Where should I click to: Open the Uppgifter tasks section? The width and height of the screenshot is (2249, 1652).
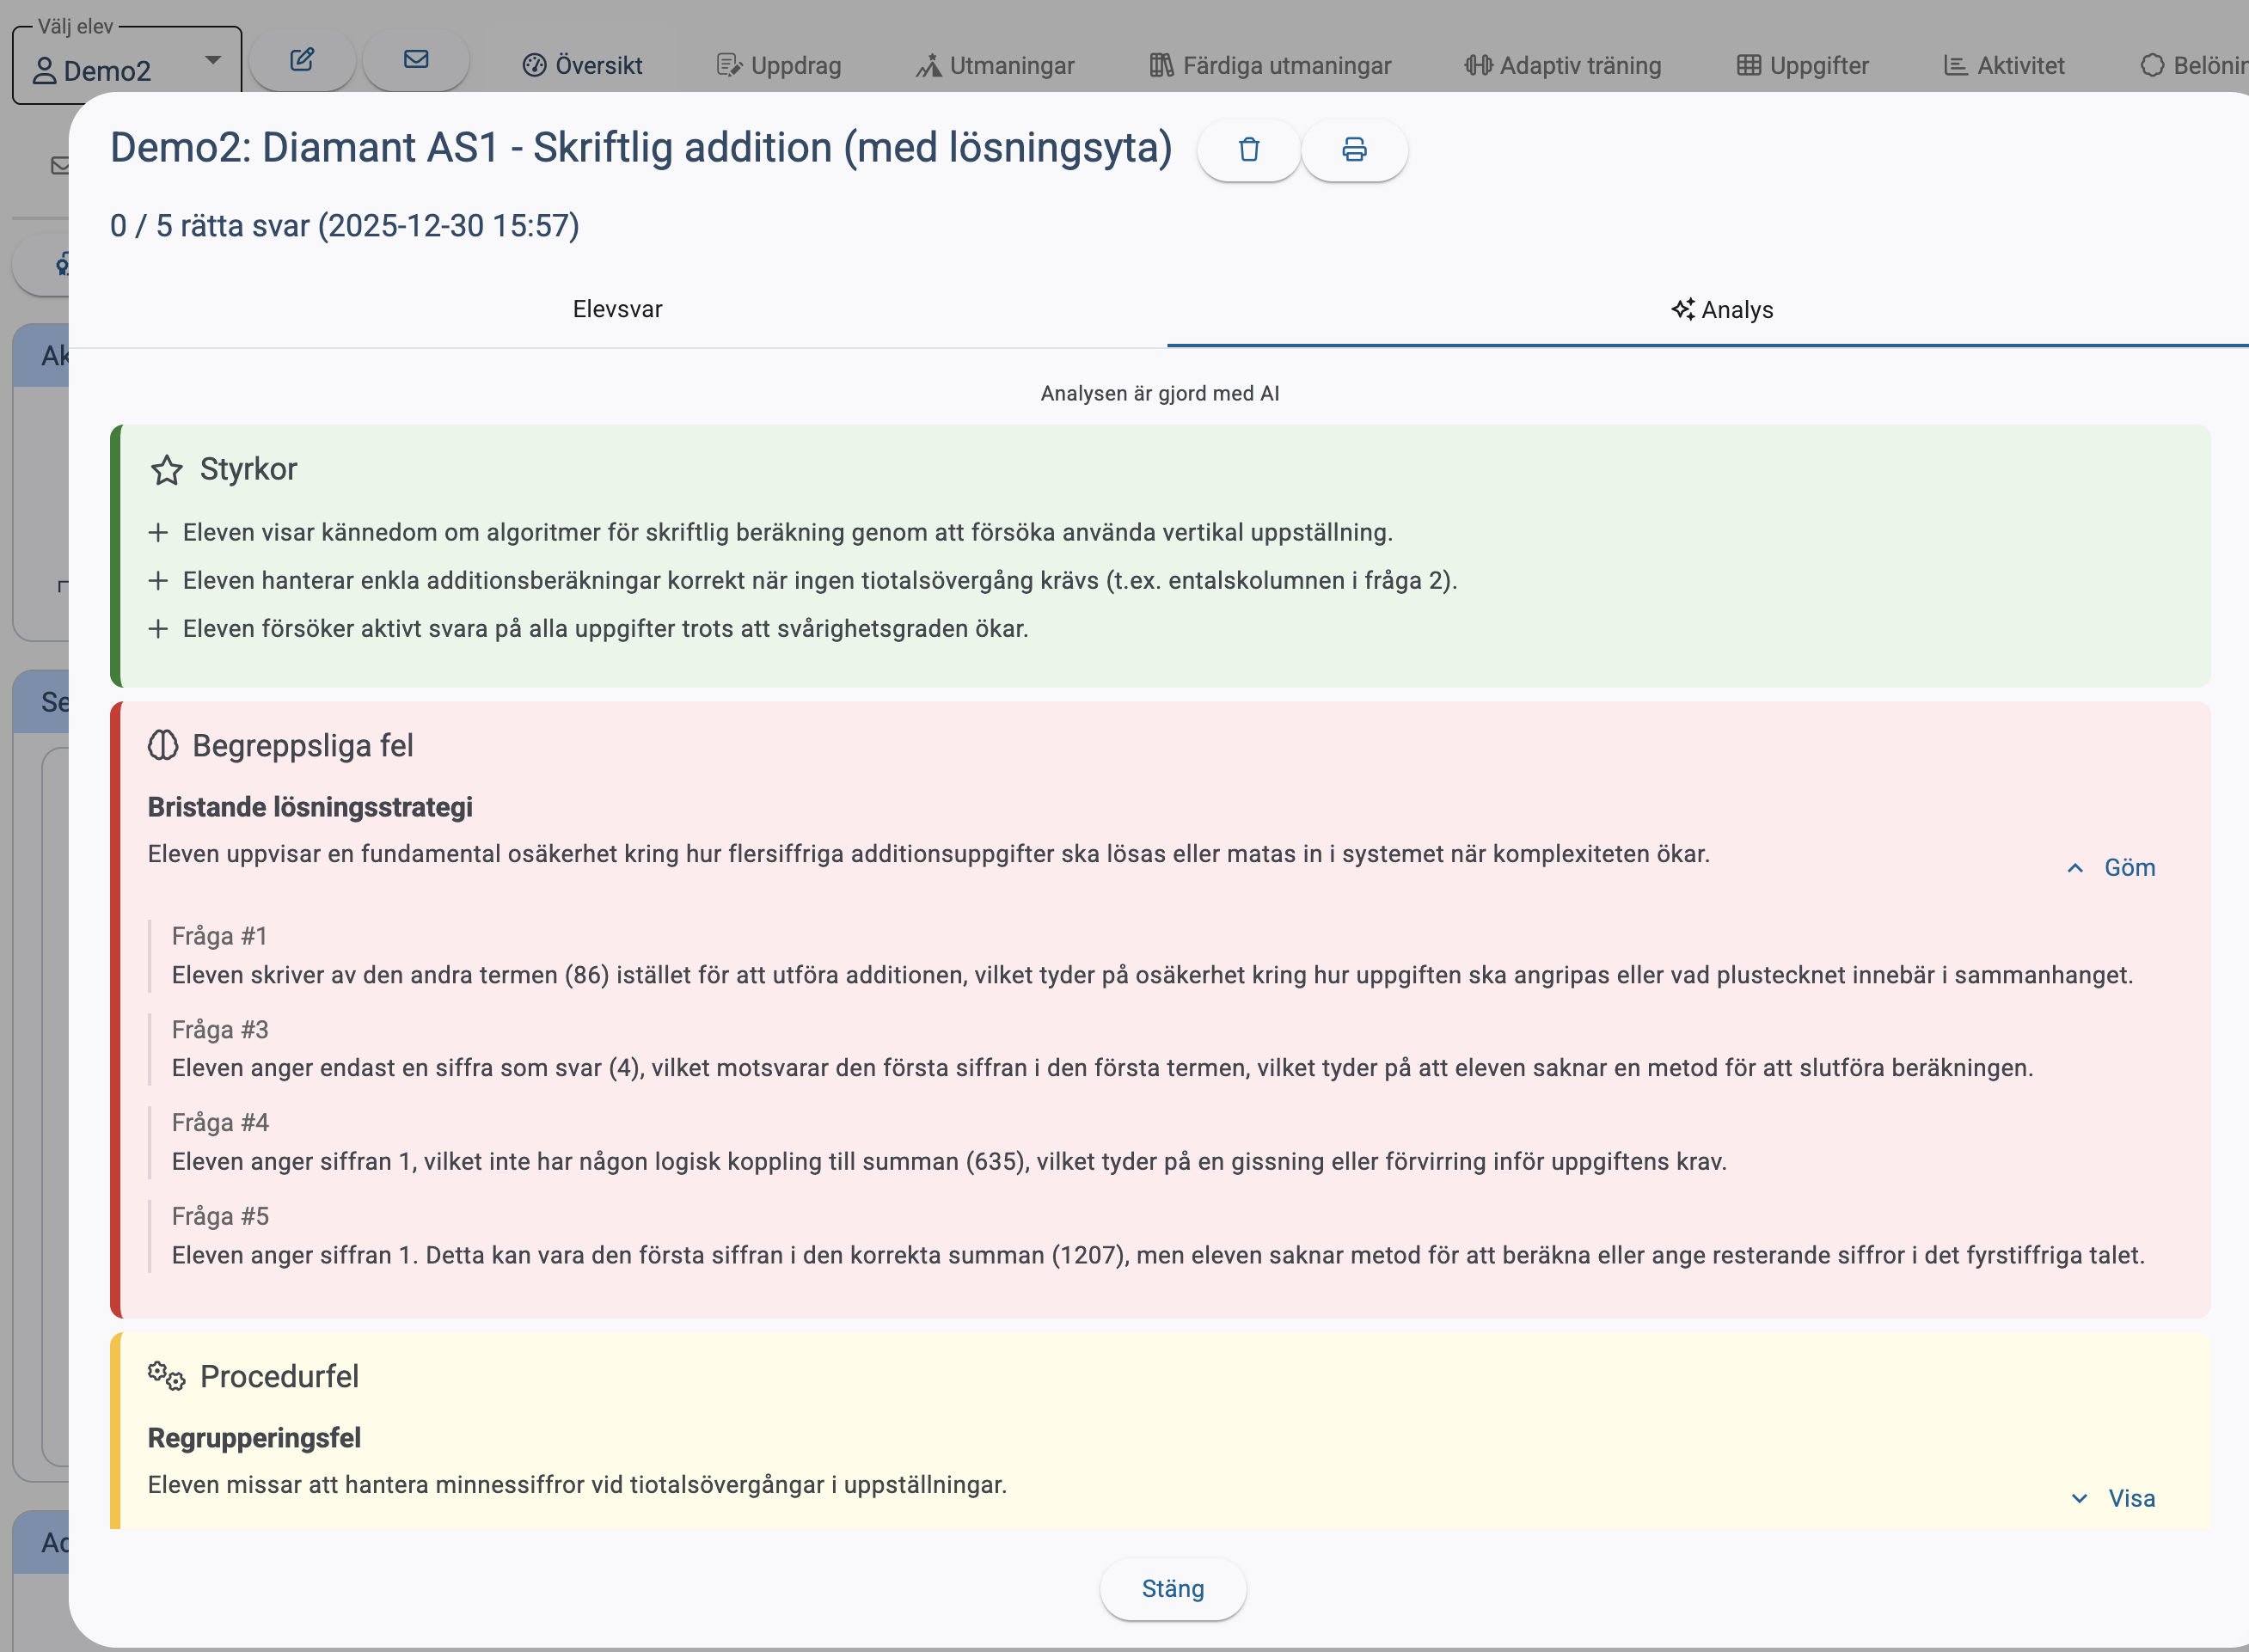click(x=1803, y=66)
